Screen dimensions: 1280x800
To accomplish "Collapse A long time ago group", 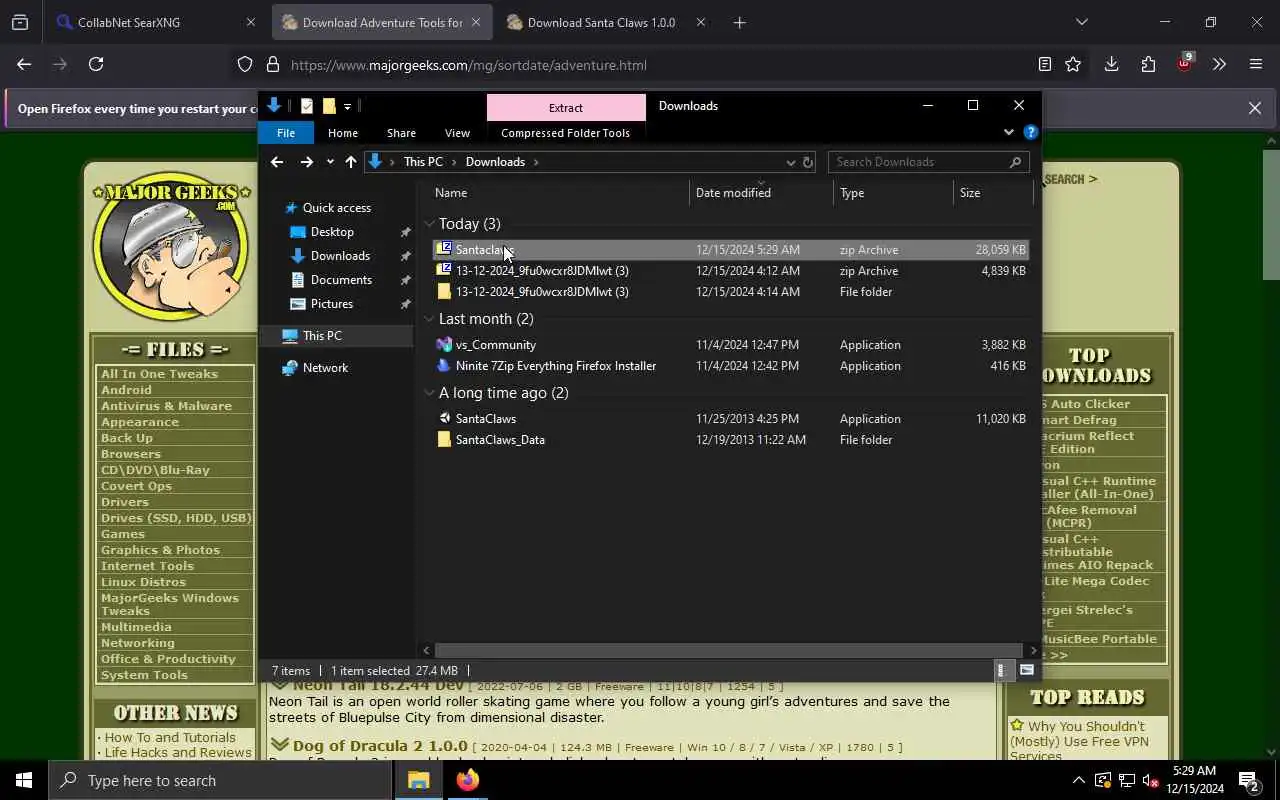I will click(x=429, y=393).
